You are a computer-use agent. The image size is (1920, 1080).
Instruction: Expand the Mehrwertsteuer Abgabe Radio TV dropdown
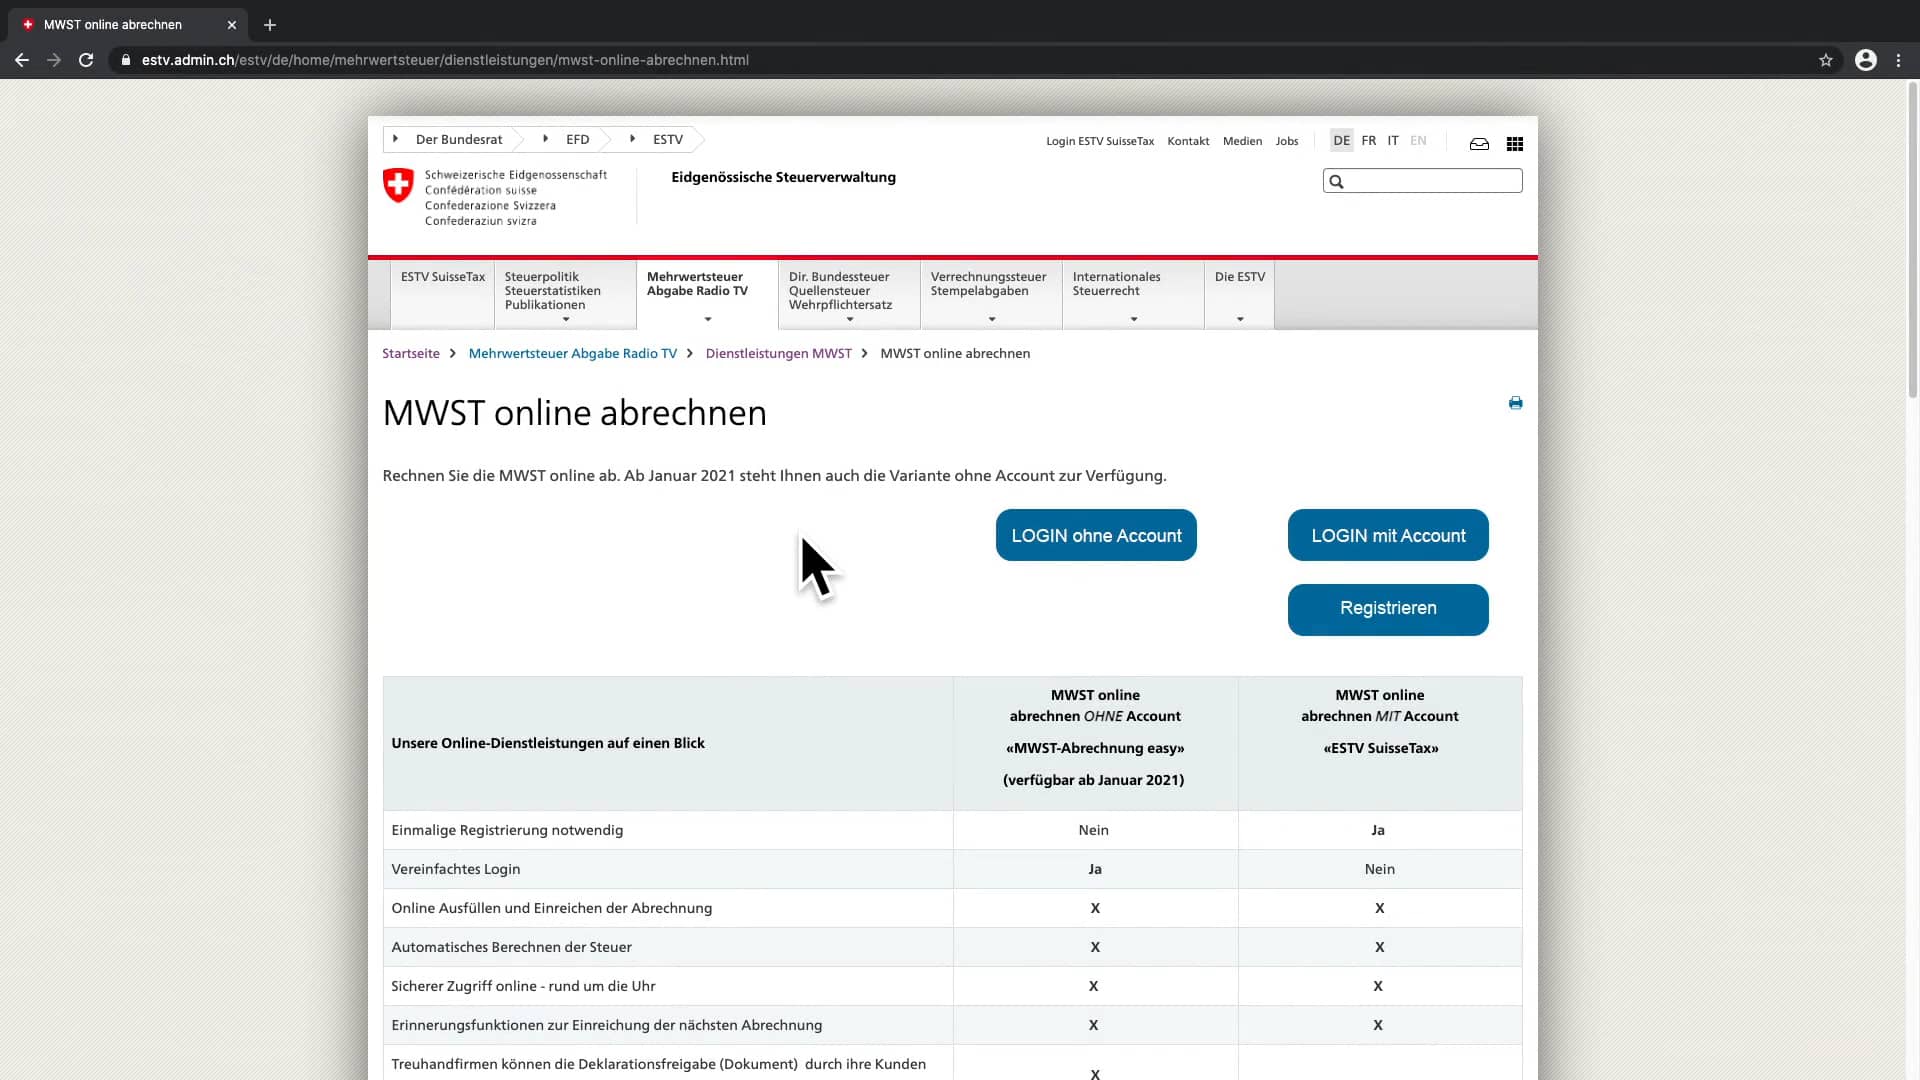click(x=706, y=317)
